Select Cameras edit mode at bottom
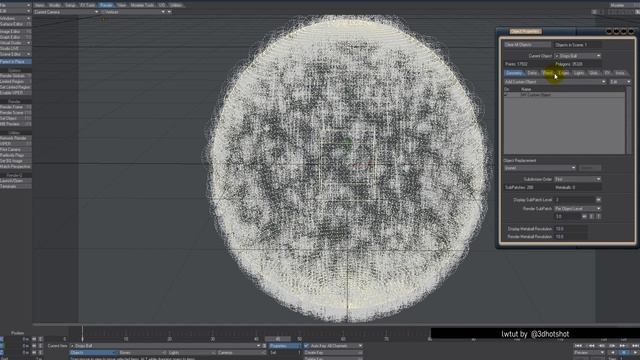This screenshot has width=640, height=360. click(241, 353)
